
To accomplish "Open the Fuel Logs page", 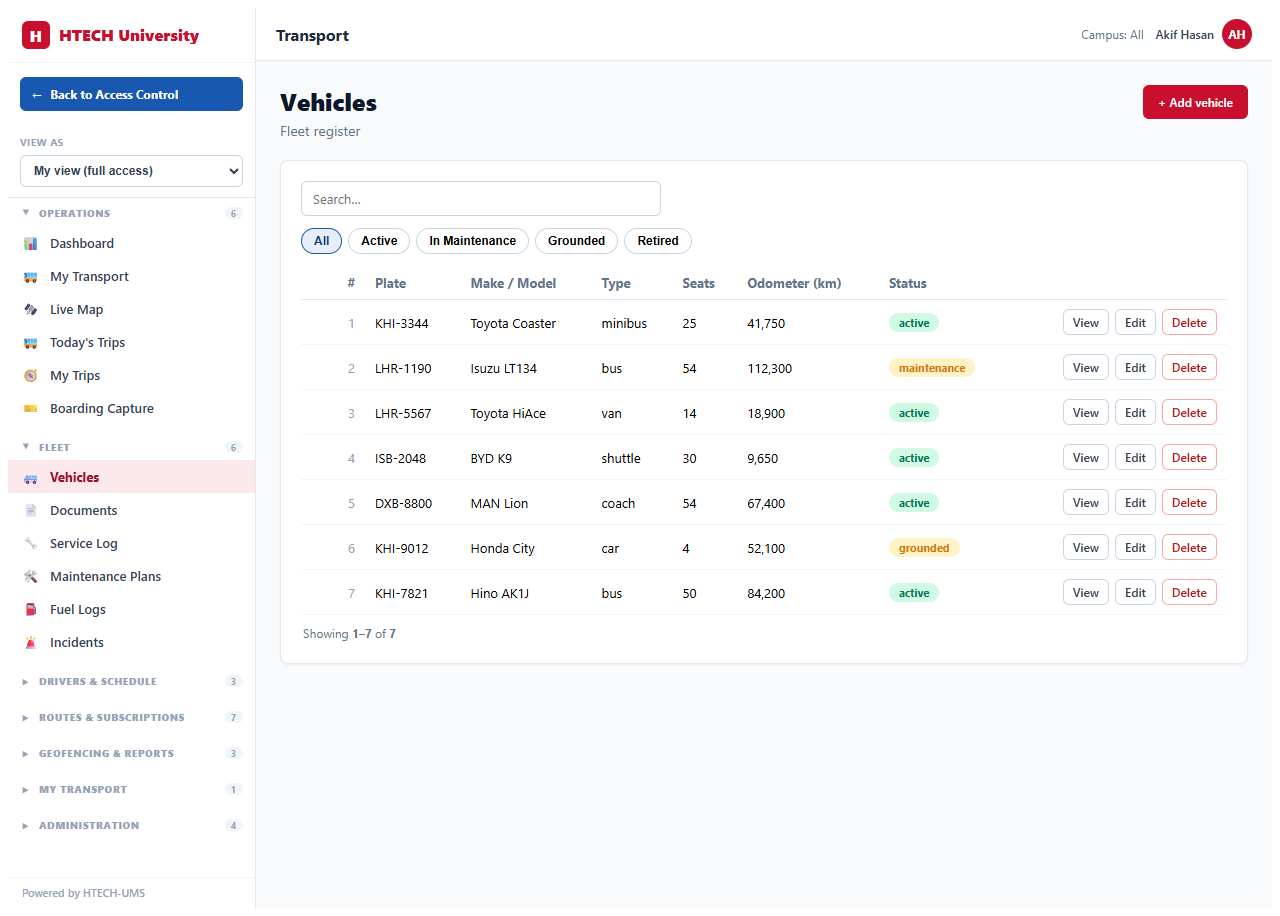I will pos(131,610).
